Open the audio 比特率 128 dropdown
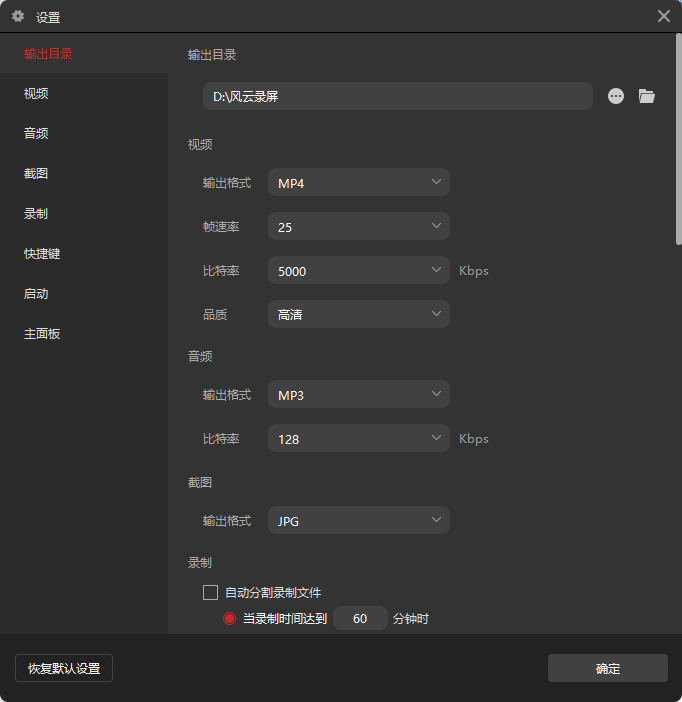The image size is (682, 702). 359,438
